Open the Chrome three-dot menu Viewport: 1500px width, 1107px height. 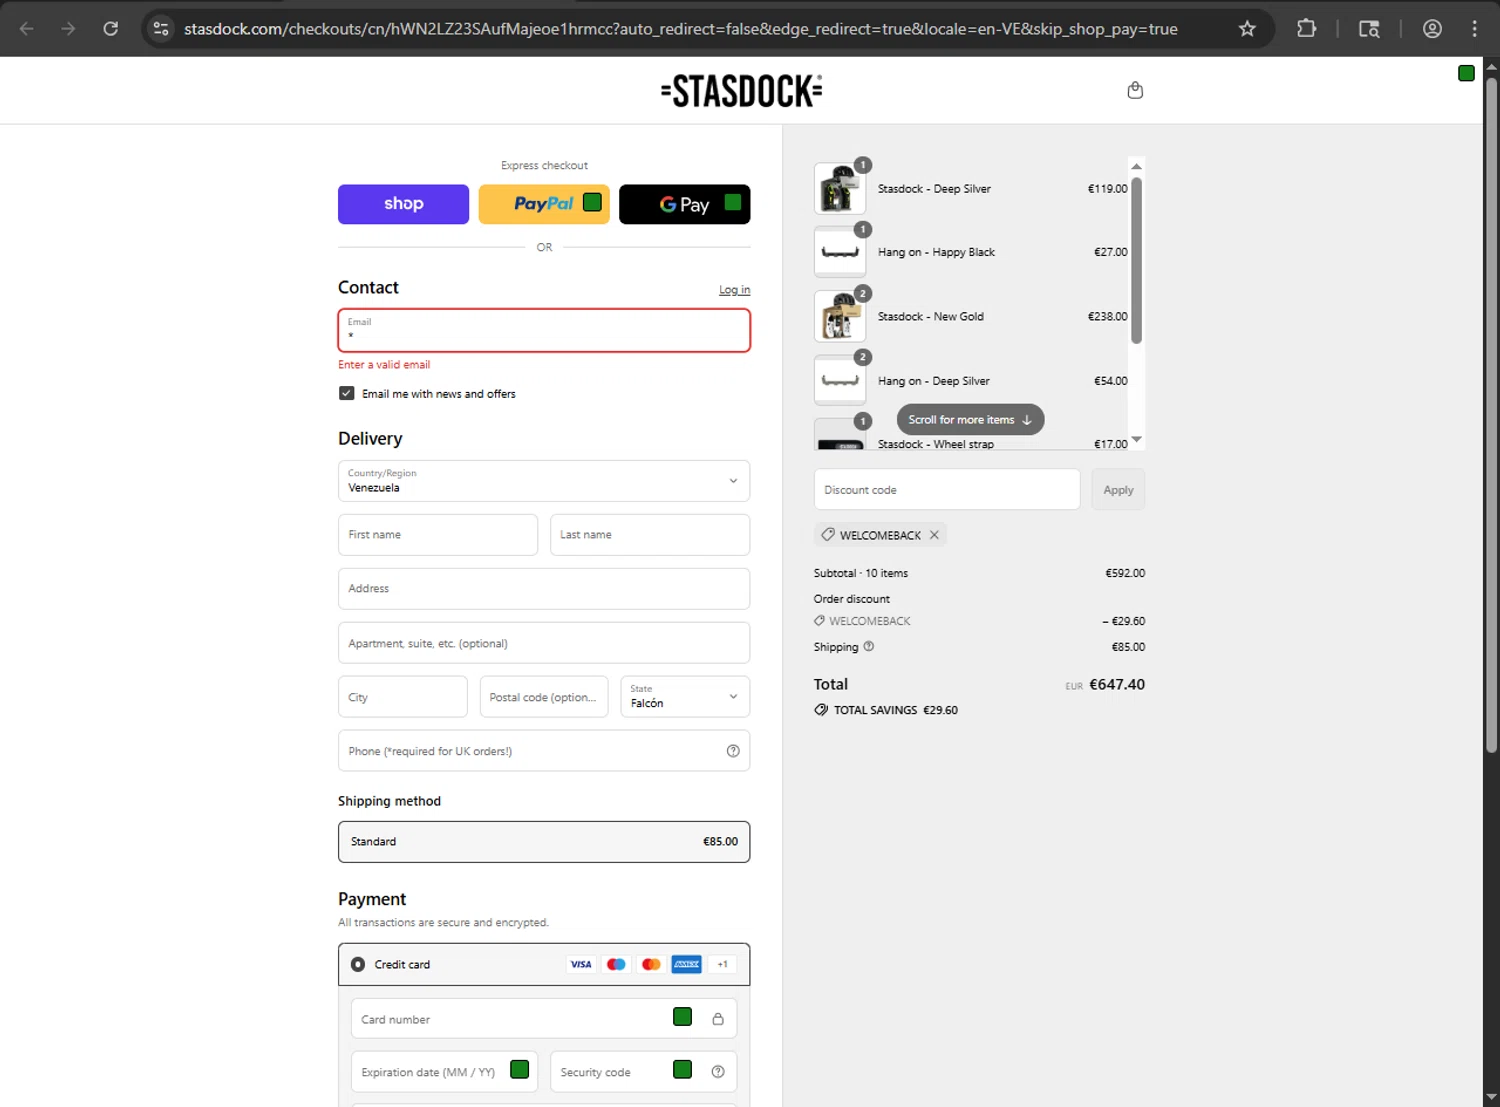pos(1474,29)
